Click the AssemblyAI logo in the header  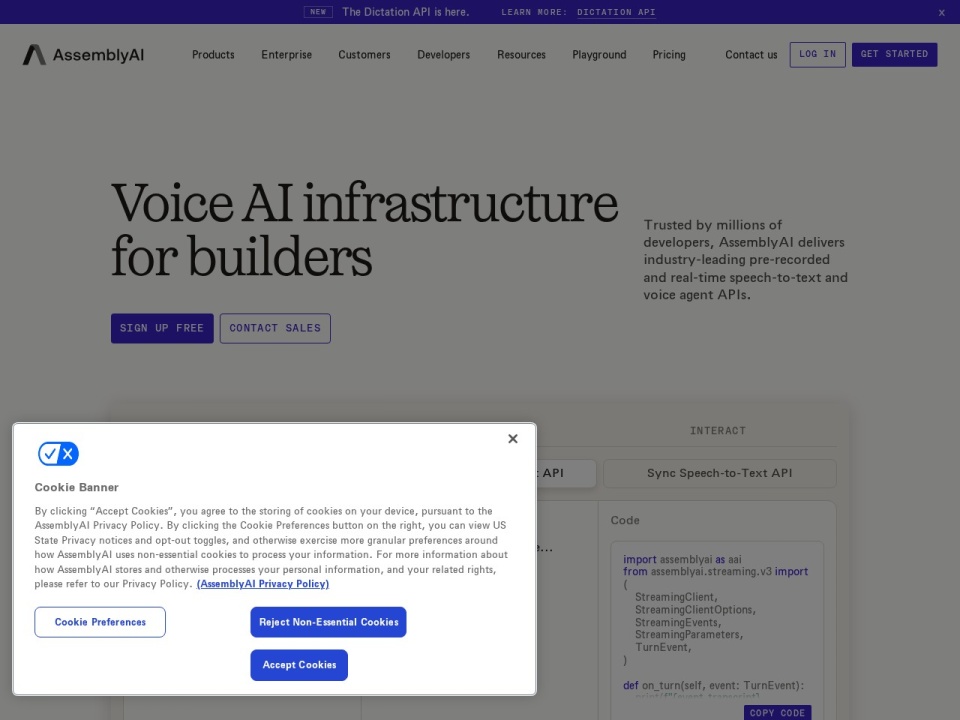pos(83,55)
